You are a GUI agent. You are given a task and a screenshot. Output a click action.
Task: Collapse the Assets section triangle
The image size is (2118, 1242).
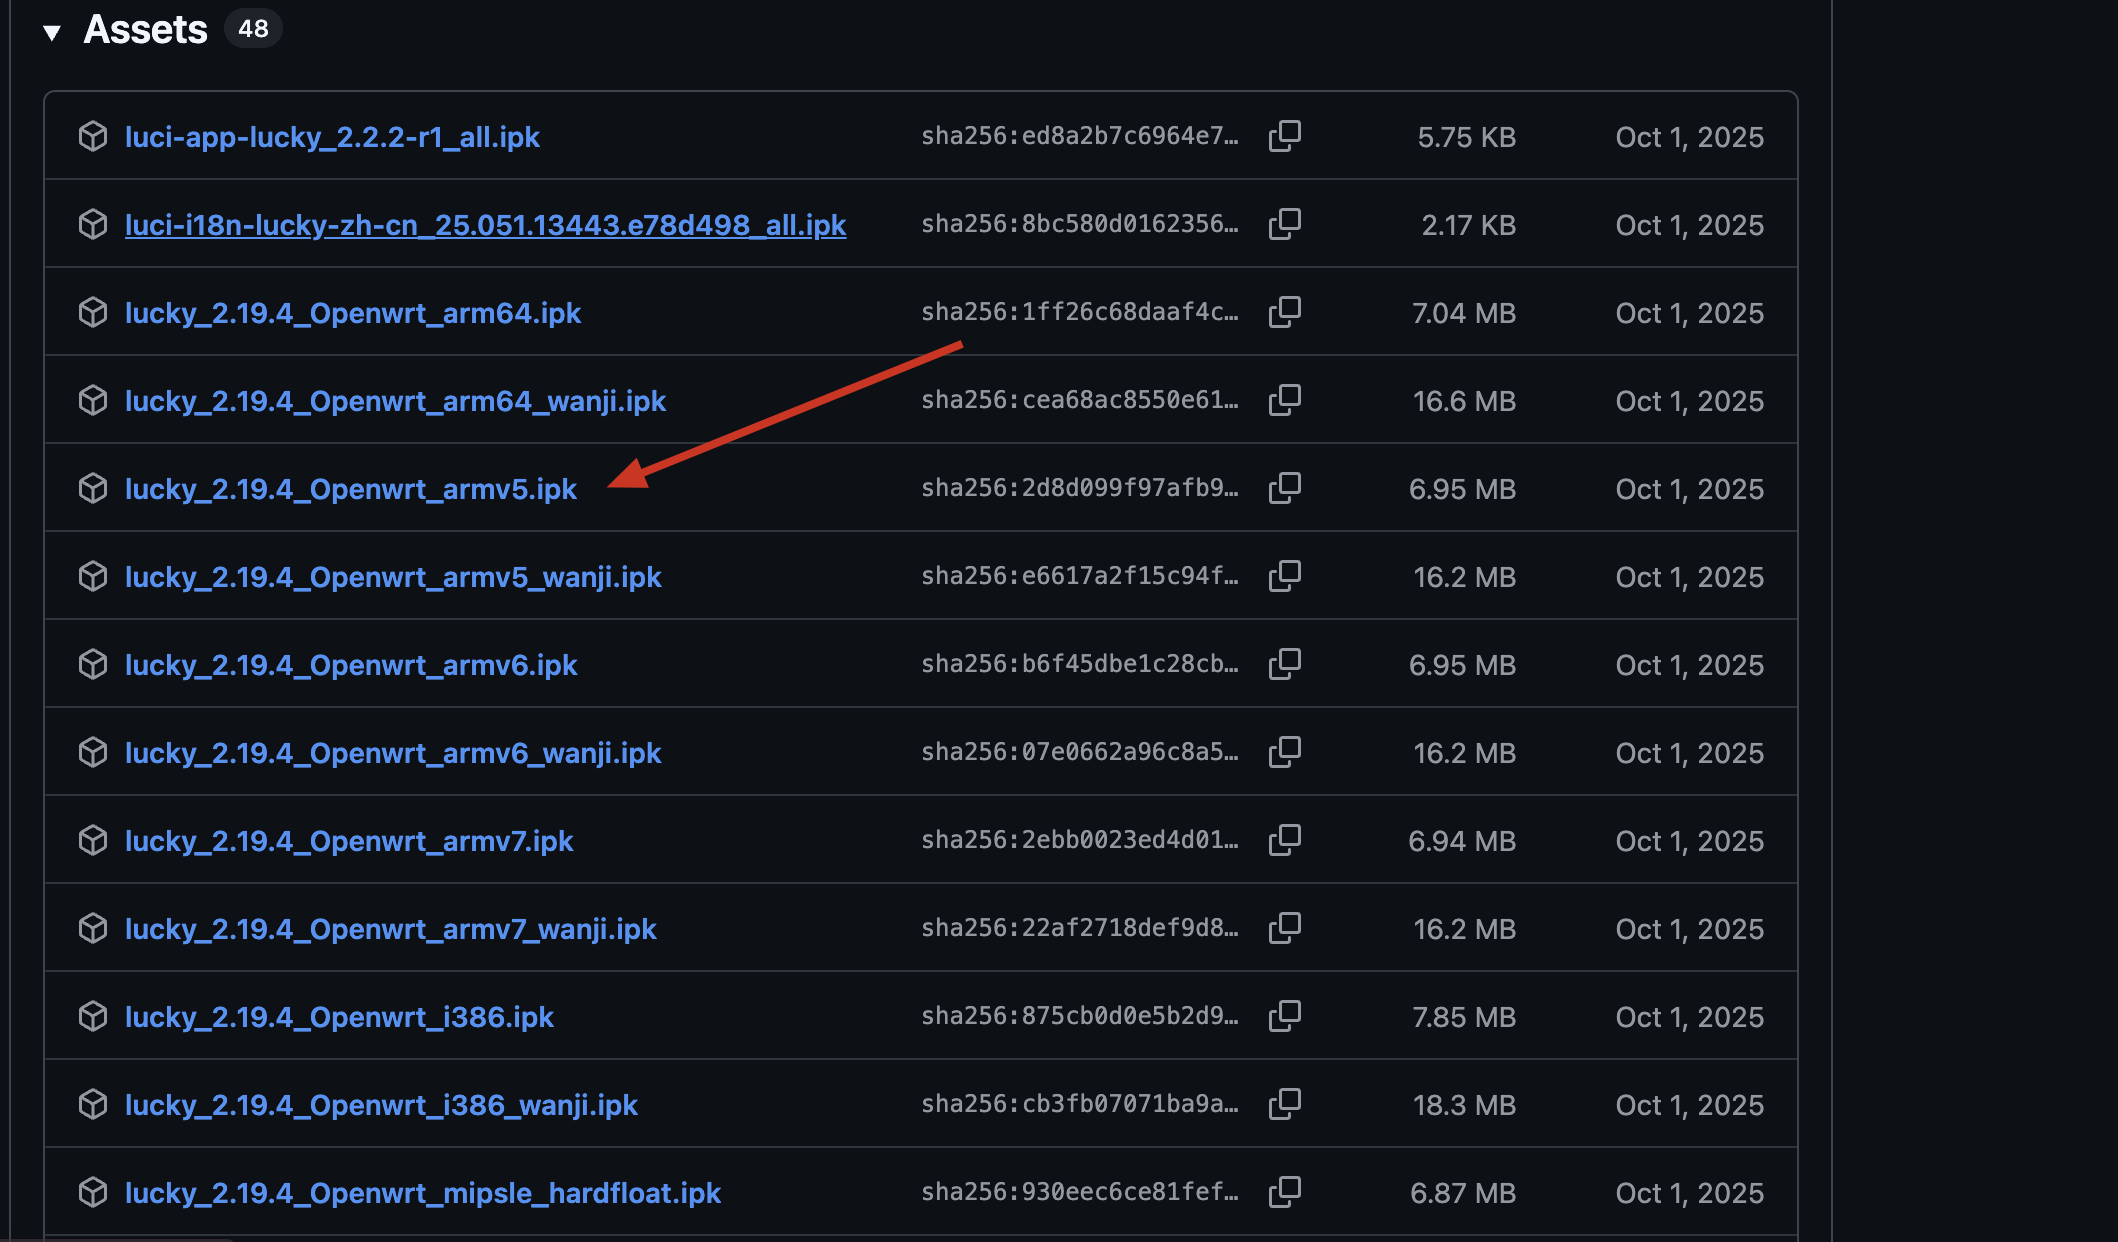[x=52, y=32]
